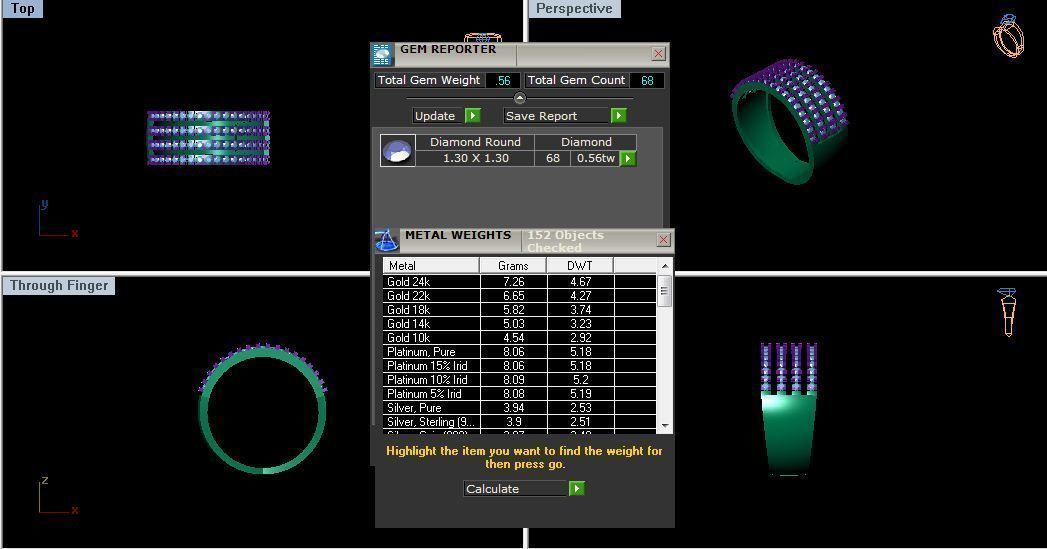Screen dimensions: 1047x549
Task: Click the 8.09 grams value for Platinum 10% Irid
Action: click(513, 380)
